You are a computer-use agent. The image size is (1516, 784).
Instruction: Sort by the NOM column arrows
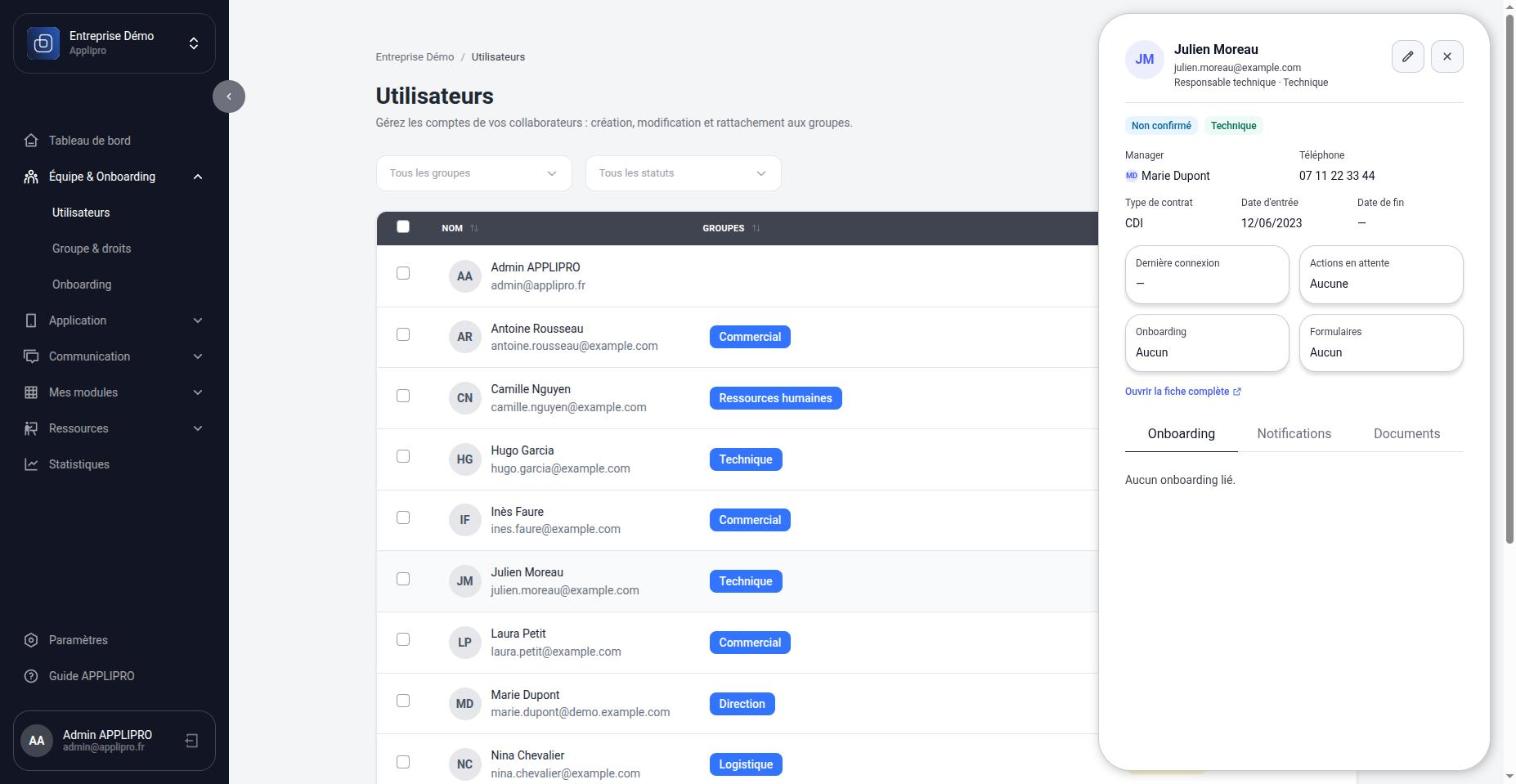[x=474, y=229]
